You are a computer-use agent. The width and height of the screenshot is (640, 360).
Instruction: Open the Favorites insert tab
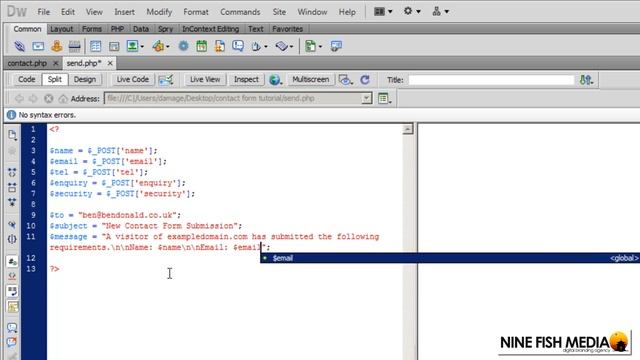click(287, 29)
